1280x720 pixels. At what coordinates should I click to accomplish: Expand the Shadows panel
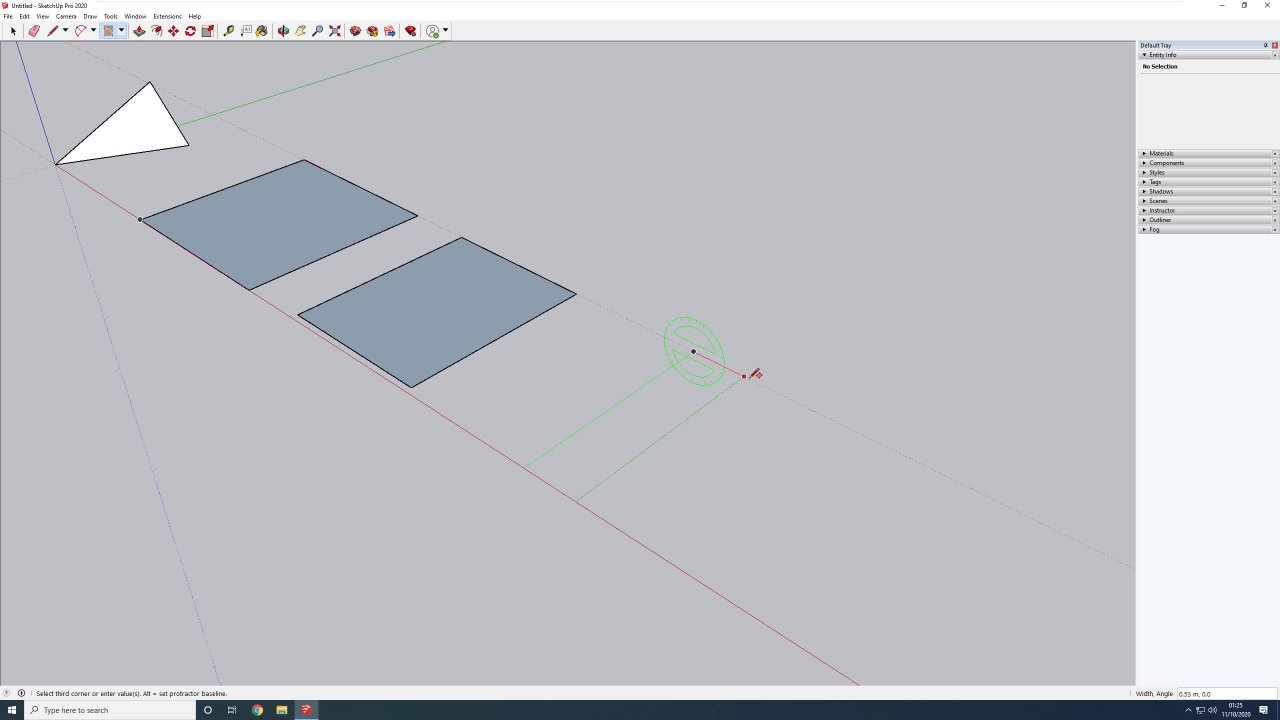pyautogui.click(x=1161, y=192)
